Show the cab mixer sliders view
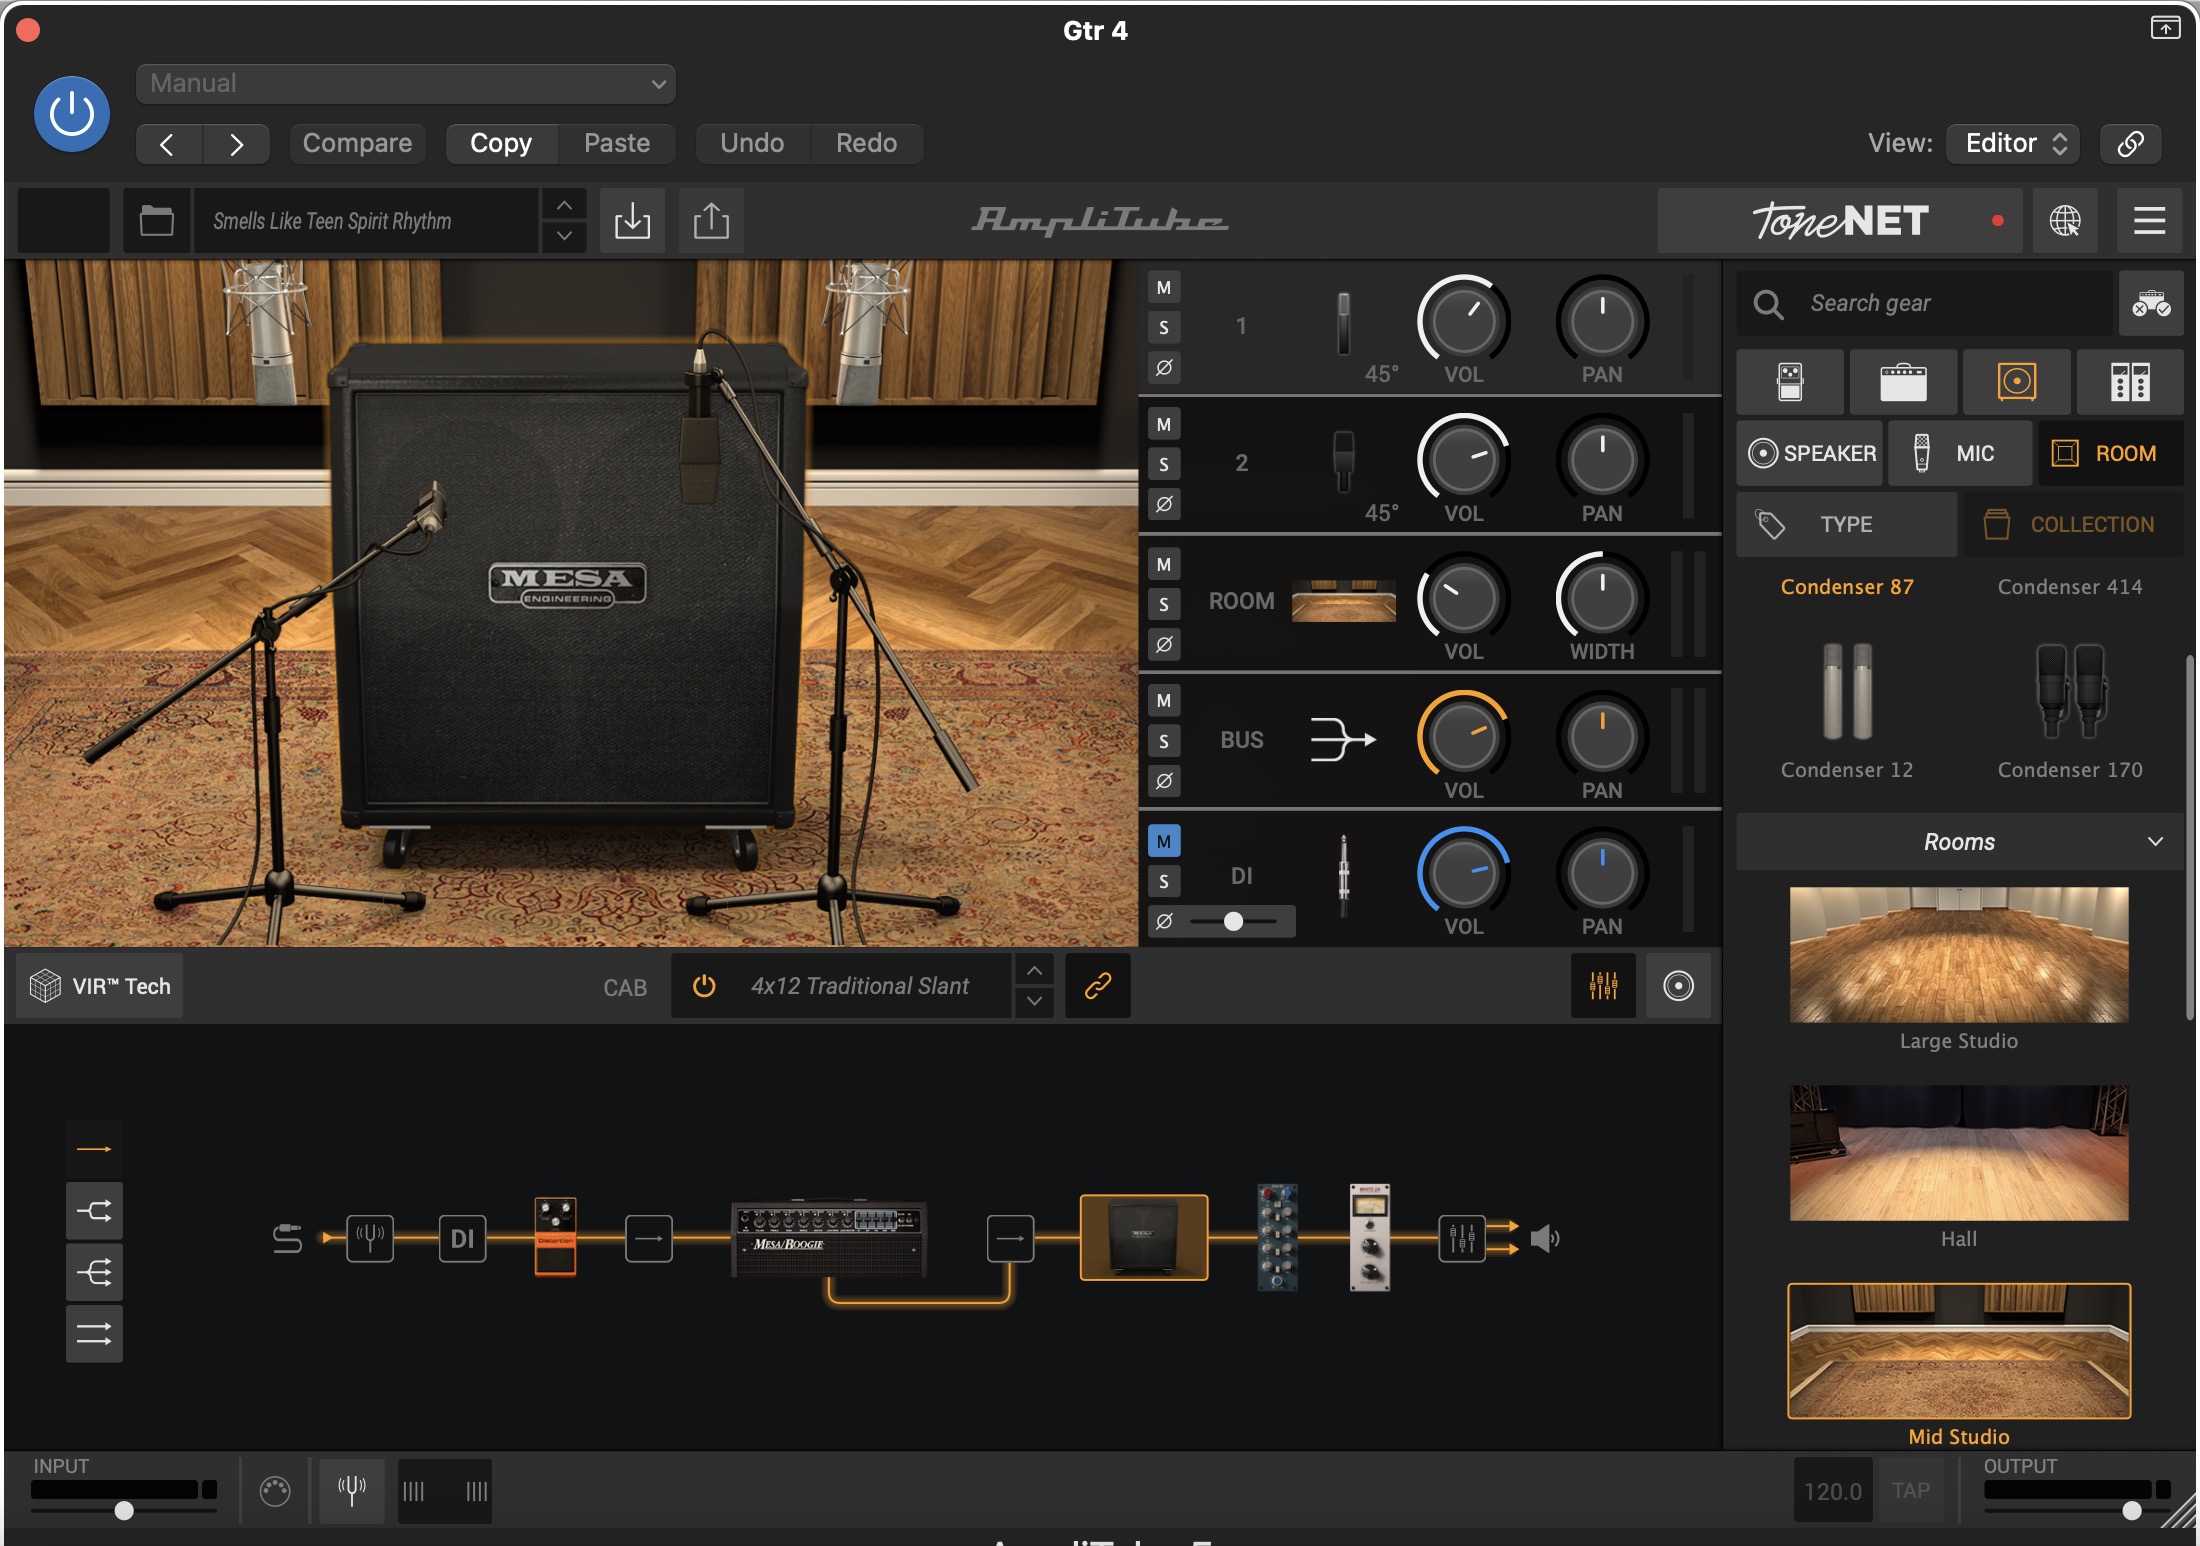The height and width of the screenshot is (1546, 2200). 1603,986
